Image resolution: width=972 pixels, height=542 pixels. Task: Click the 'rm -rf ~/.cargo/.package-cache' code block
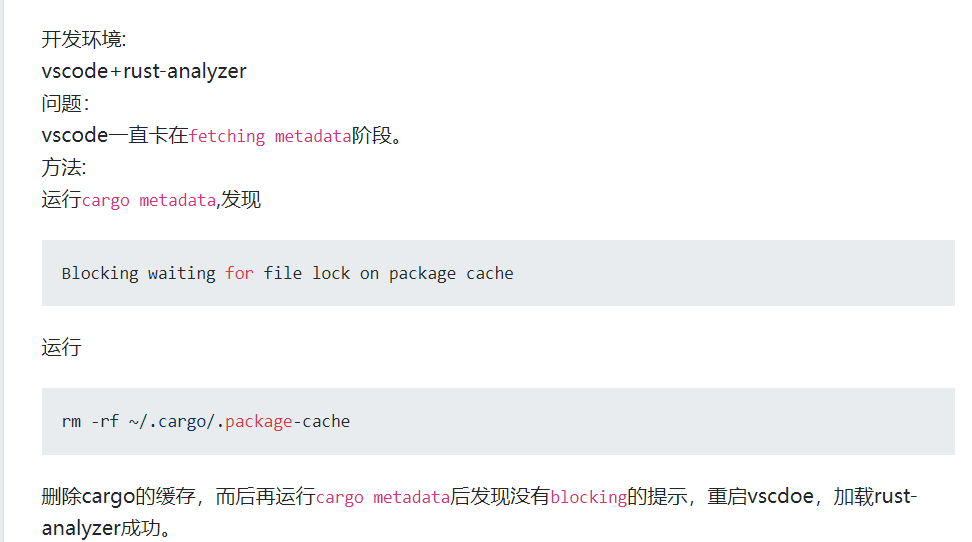[498, 422]
